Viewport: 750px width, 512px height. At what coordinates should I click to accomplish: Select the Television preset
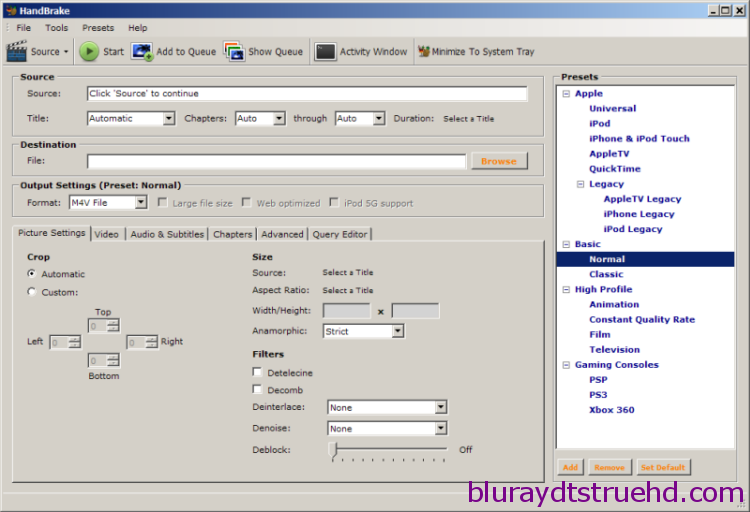coord(614,350)
